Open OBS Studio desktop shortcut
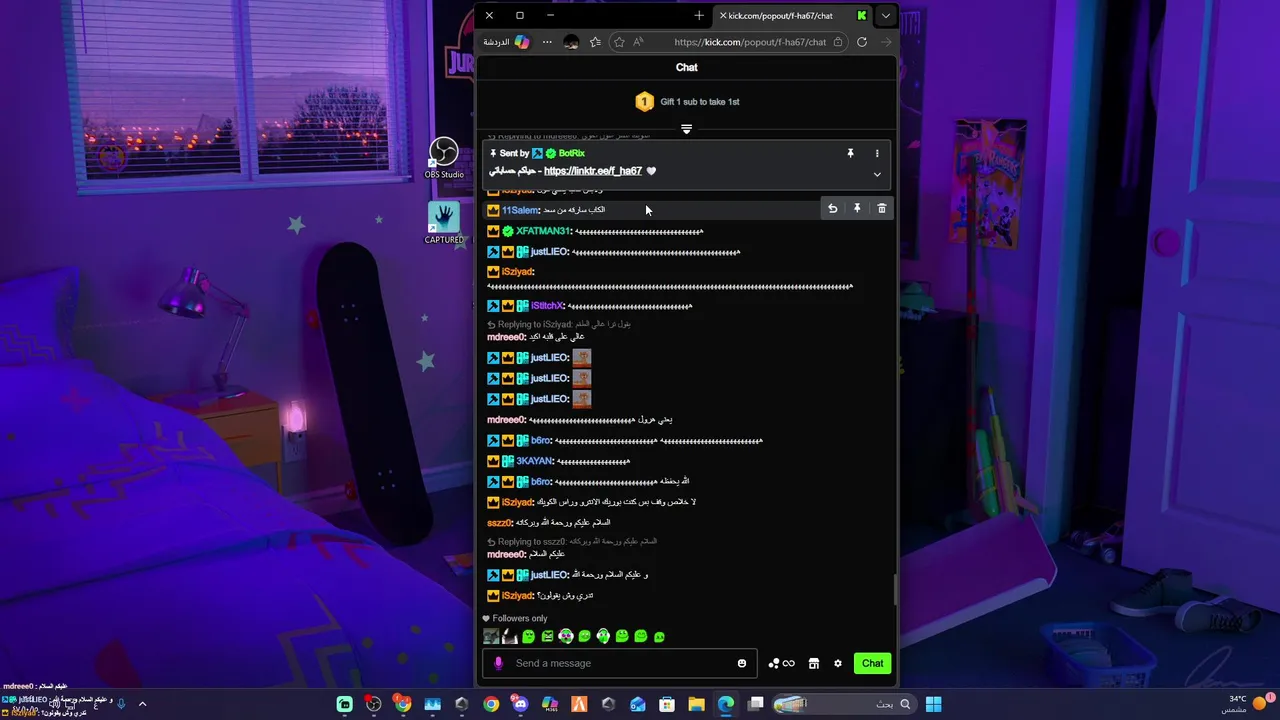The height and width of the screenshot is (720, 1280). point(444,158)
